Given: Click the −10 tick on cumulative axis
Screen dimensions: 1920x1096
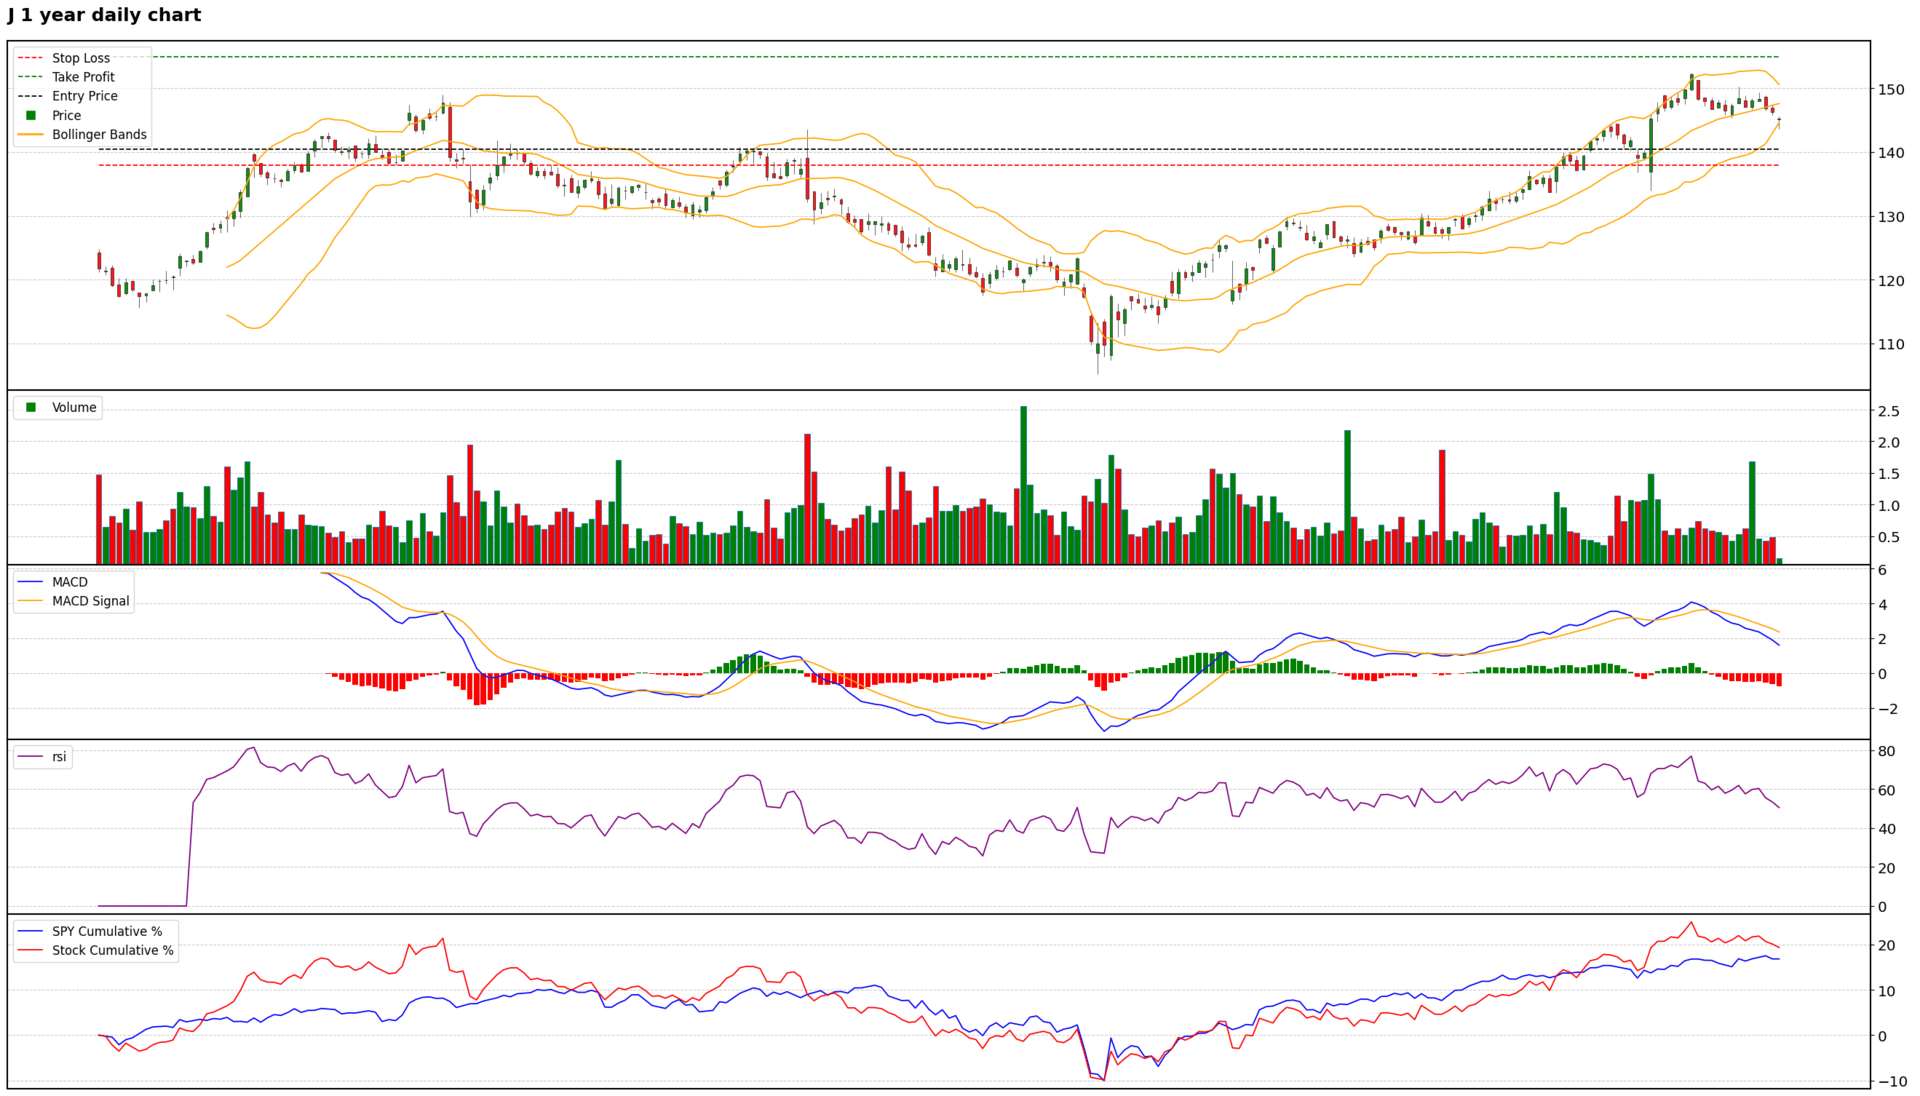Looking at the screenshot, I should tap(1892, 1081).
